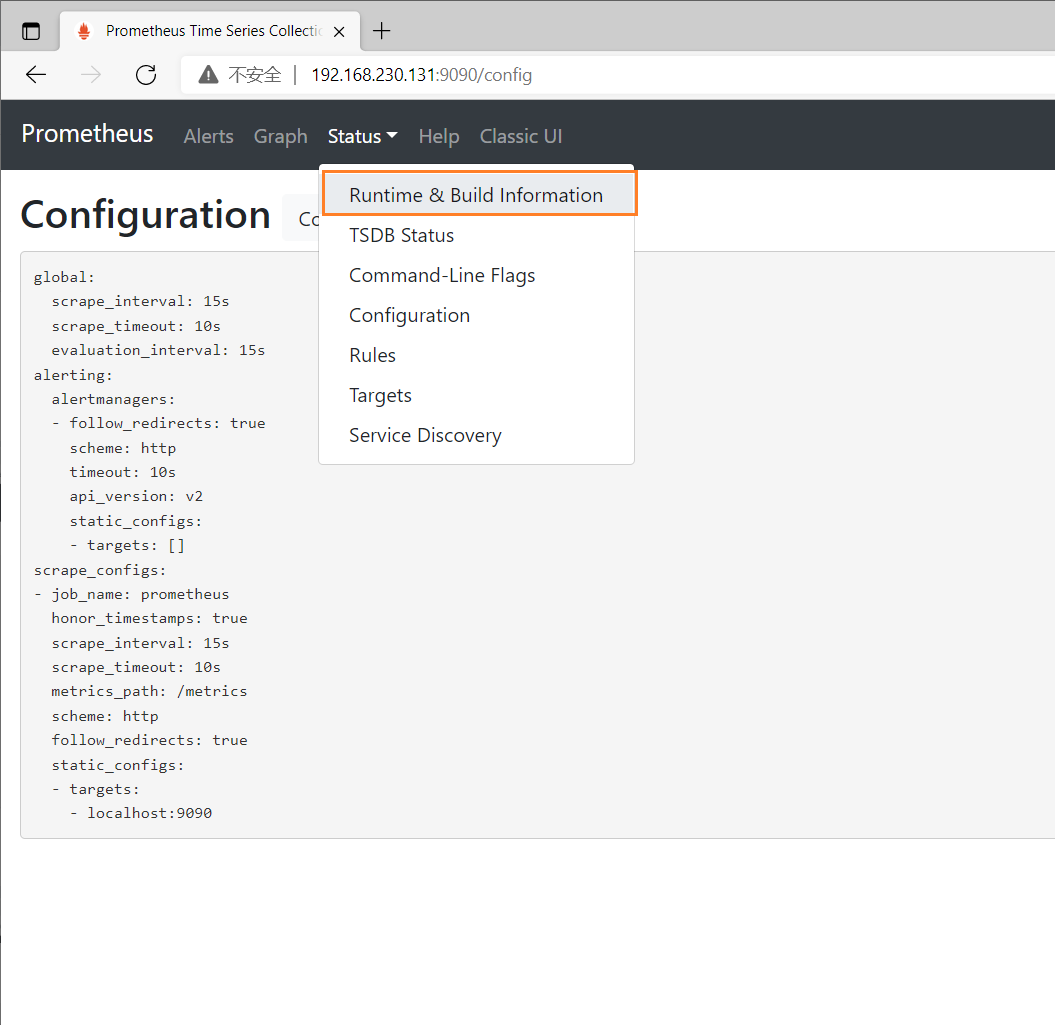
Task: Click 'metrics_path: /metrics' line
Action: coord(149,692)
